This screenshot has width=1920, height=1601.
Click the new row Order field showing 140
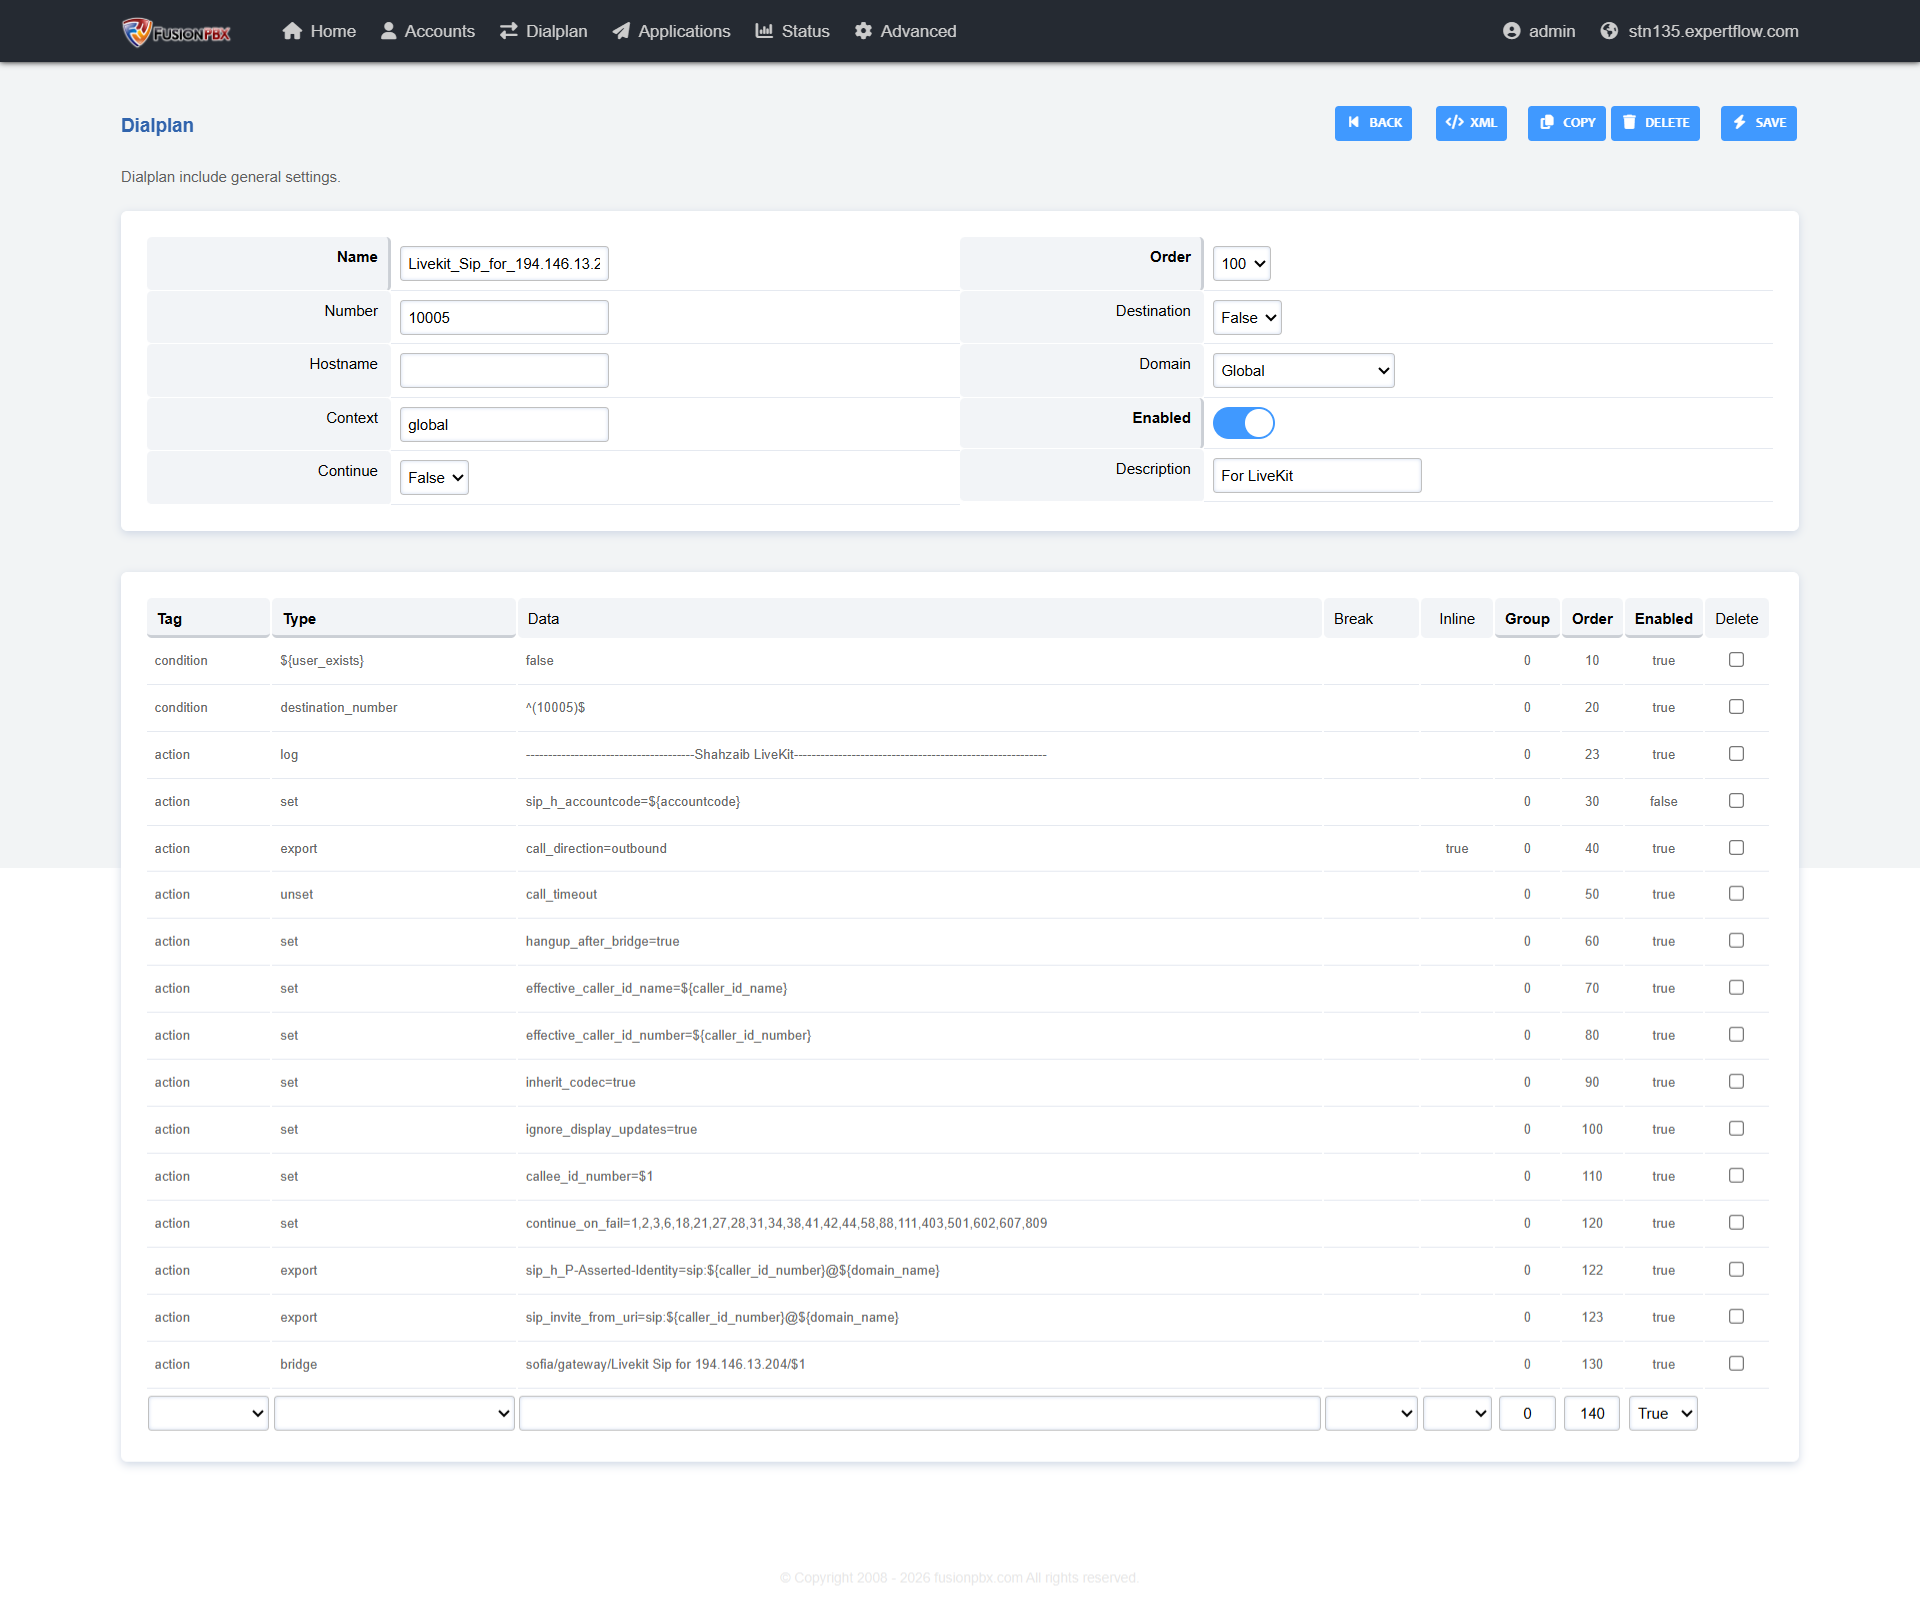pos(1592,1414)
